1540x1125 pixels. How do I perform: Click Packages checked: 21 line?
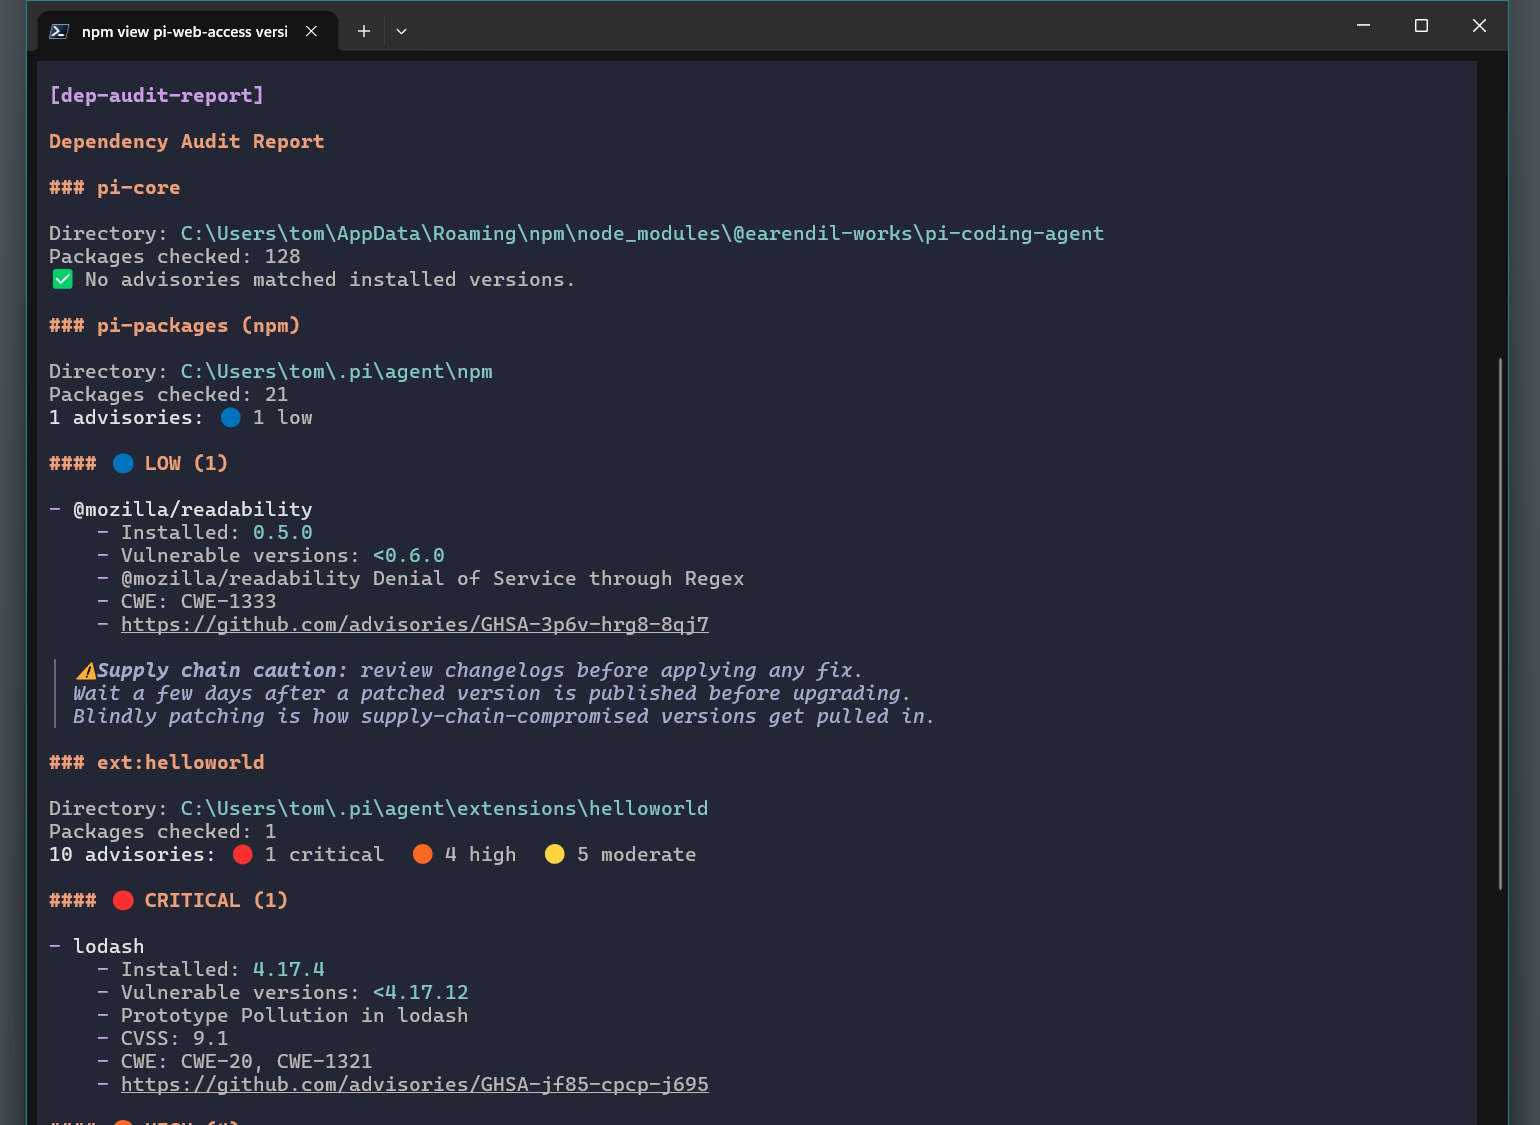(x=169, y=394)
